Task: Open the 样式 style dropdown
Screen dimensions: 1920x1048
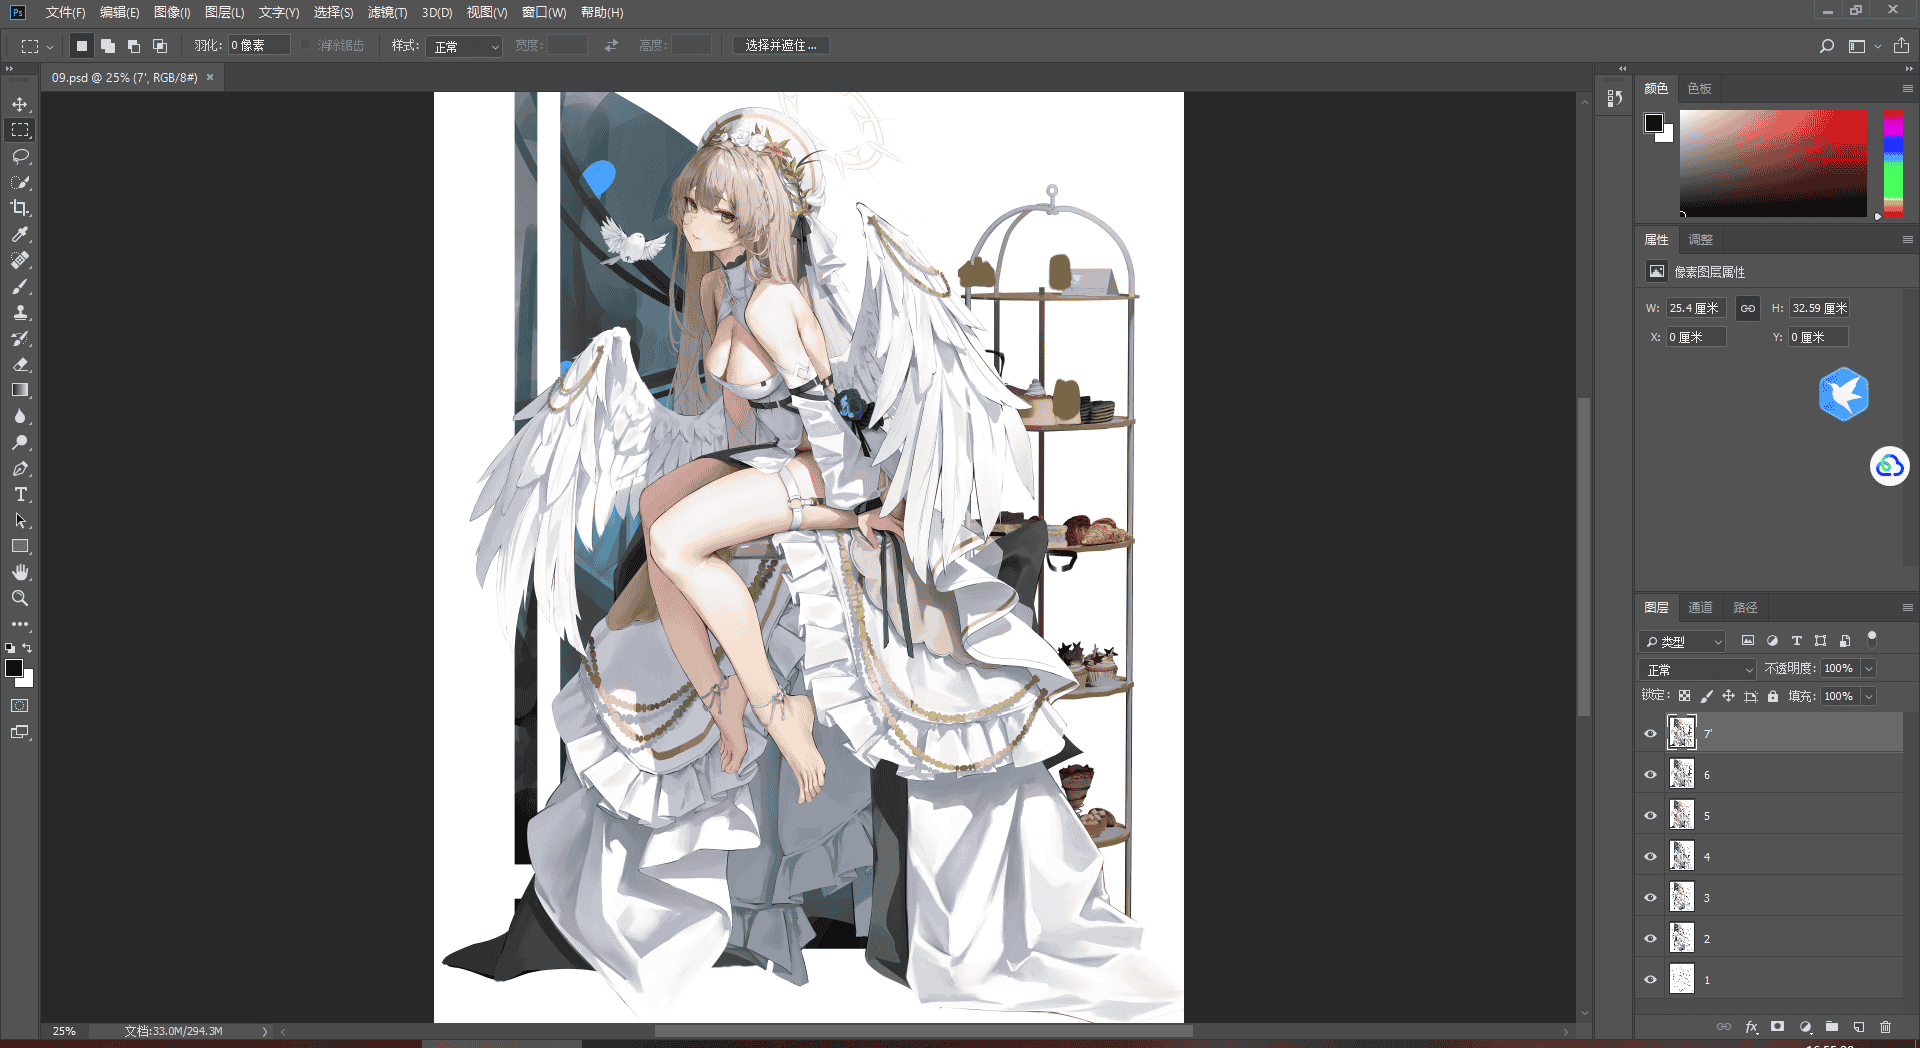Action: point(464,46)
